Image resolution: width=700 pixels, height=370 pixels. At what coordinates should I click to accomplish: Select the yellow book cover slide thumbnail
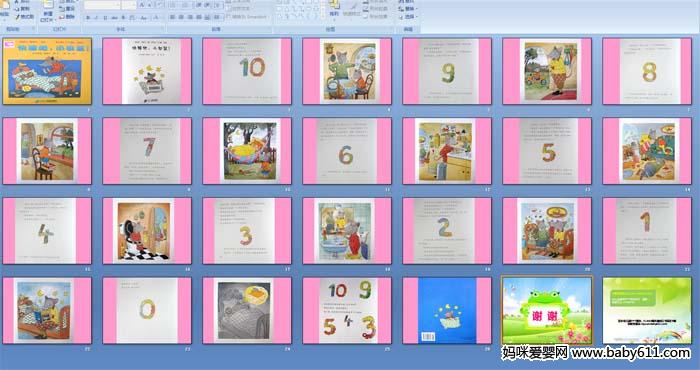click(x=47, y=71)
